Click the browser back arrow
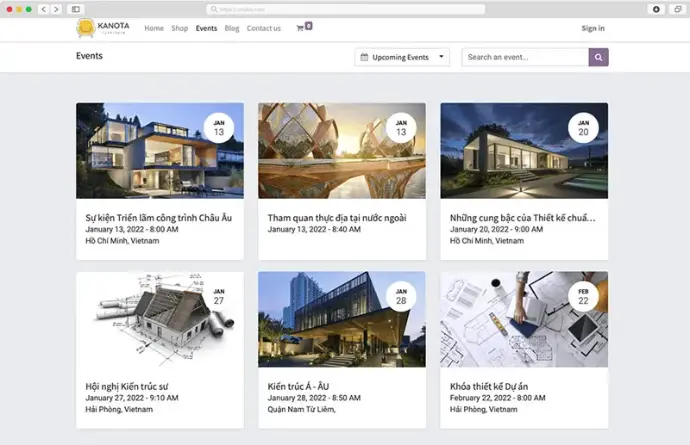Image resolution: width=690 pixels, height=445 pixels. (x=44, y=9)
